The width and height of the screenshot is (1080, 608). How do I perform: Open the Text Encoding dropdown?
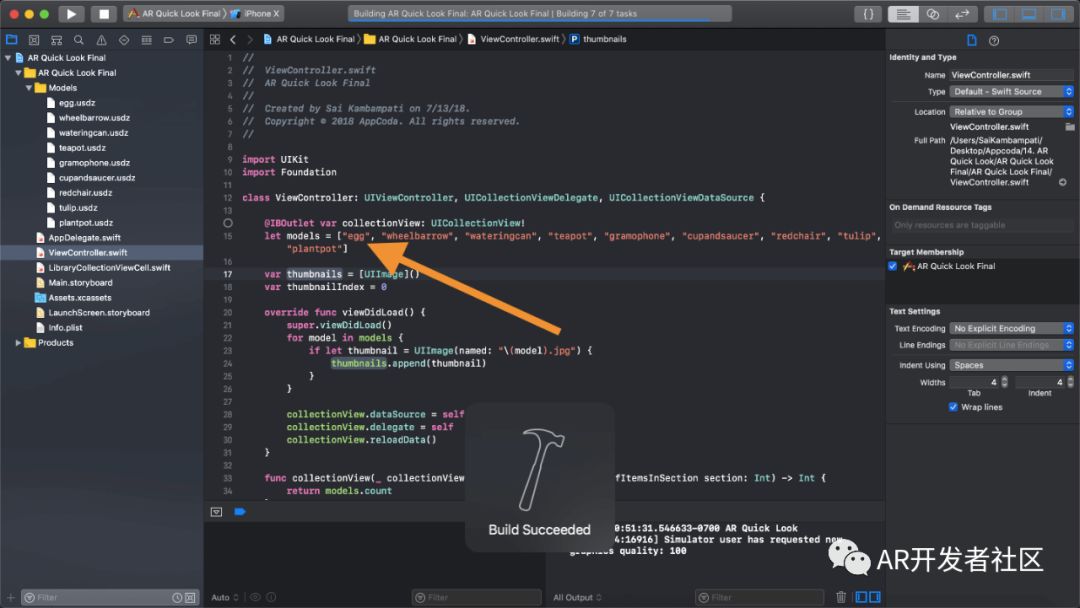click(x=1011, y=328)
